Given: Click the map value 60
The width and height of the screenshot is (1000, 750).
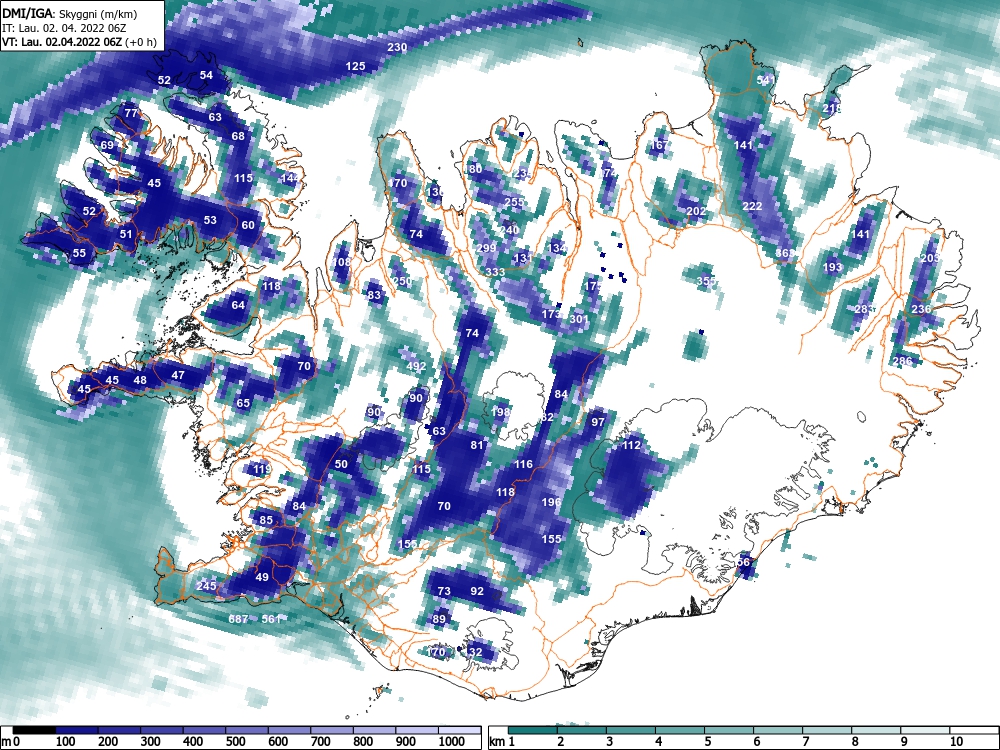Looking at the screenshot, I should 248,225.
